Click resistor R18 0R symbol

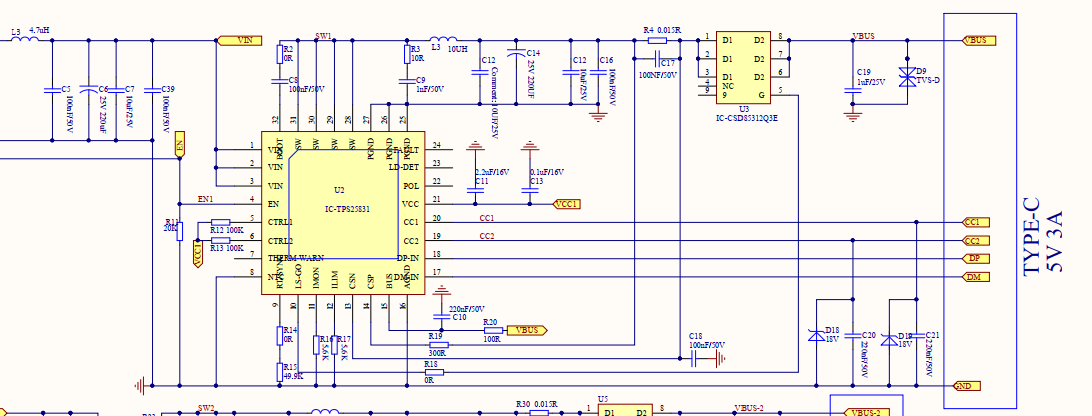[x=434, y=372]
